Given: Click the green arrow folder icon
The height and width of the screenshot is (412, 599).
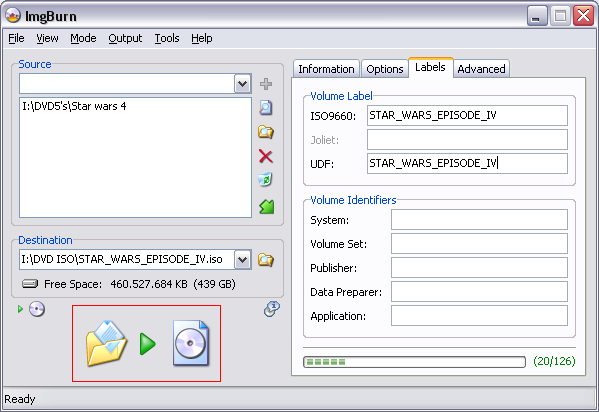Looking at the screenshot, I should (267, 206).
